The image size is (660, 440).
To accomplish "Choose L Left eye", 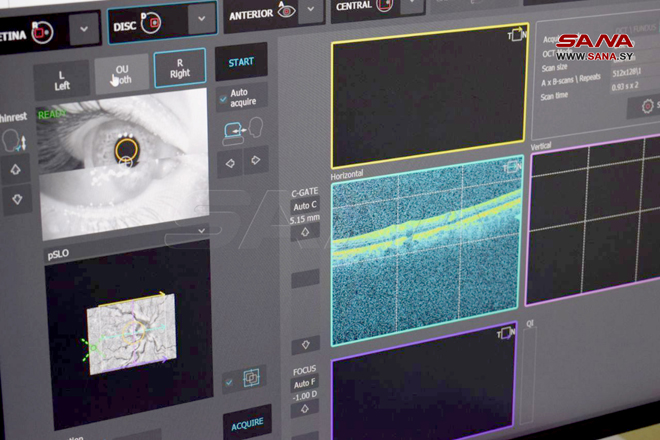I will coord(61,80).
